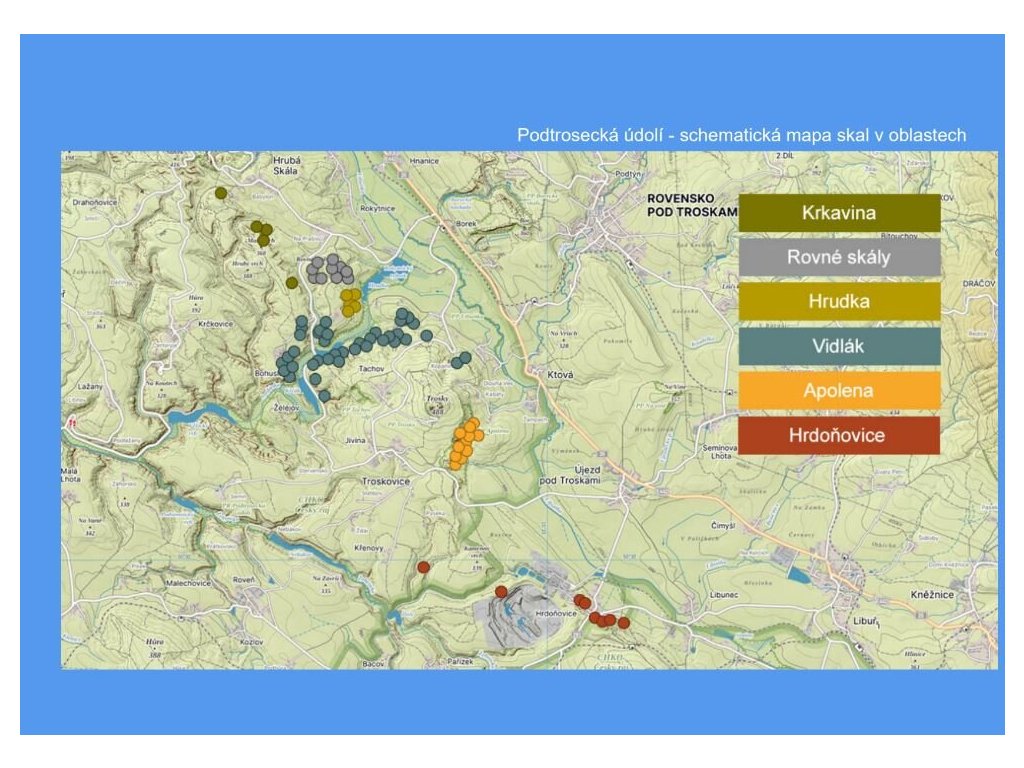Click the Seminova Lhota label

[x=721, y=452]
